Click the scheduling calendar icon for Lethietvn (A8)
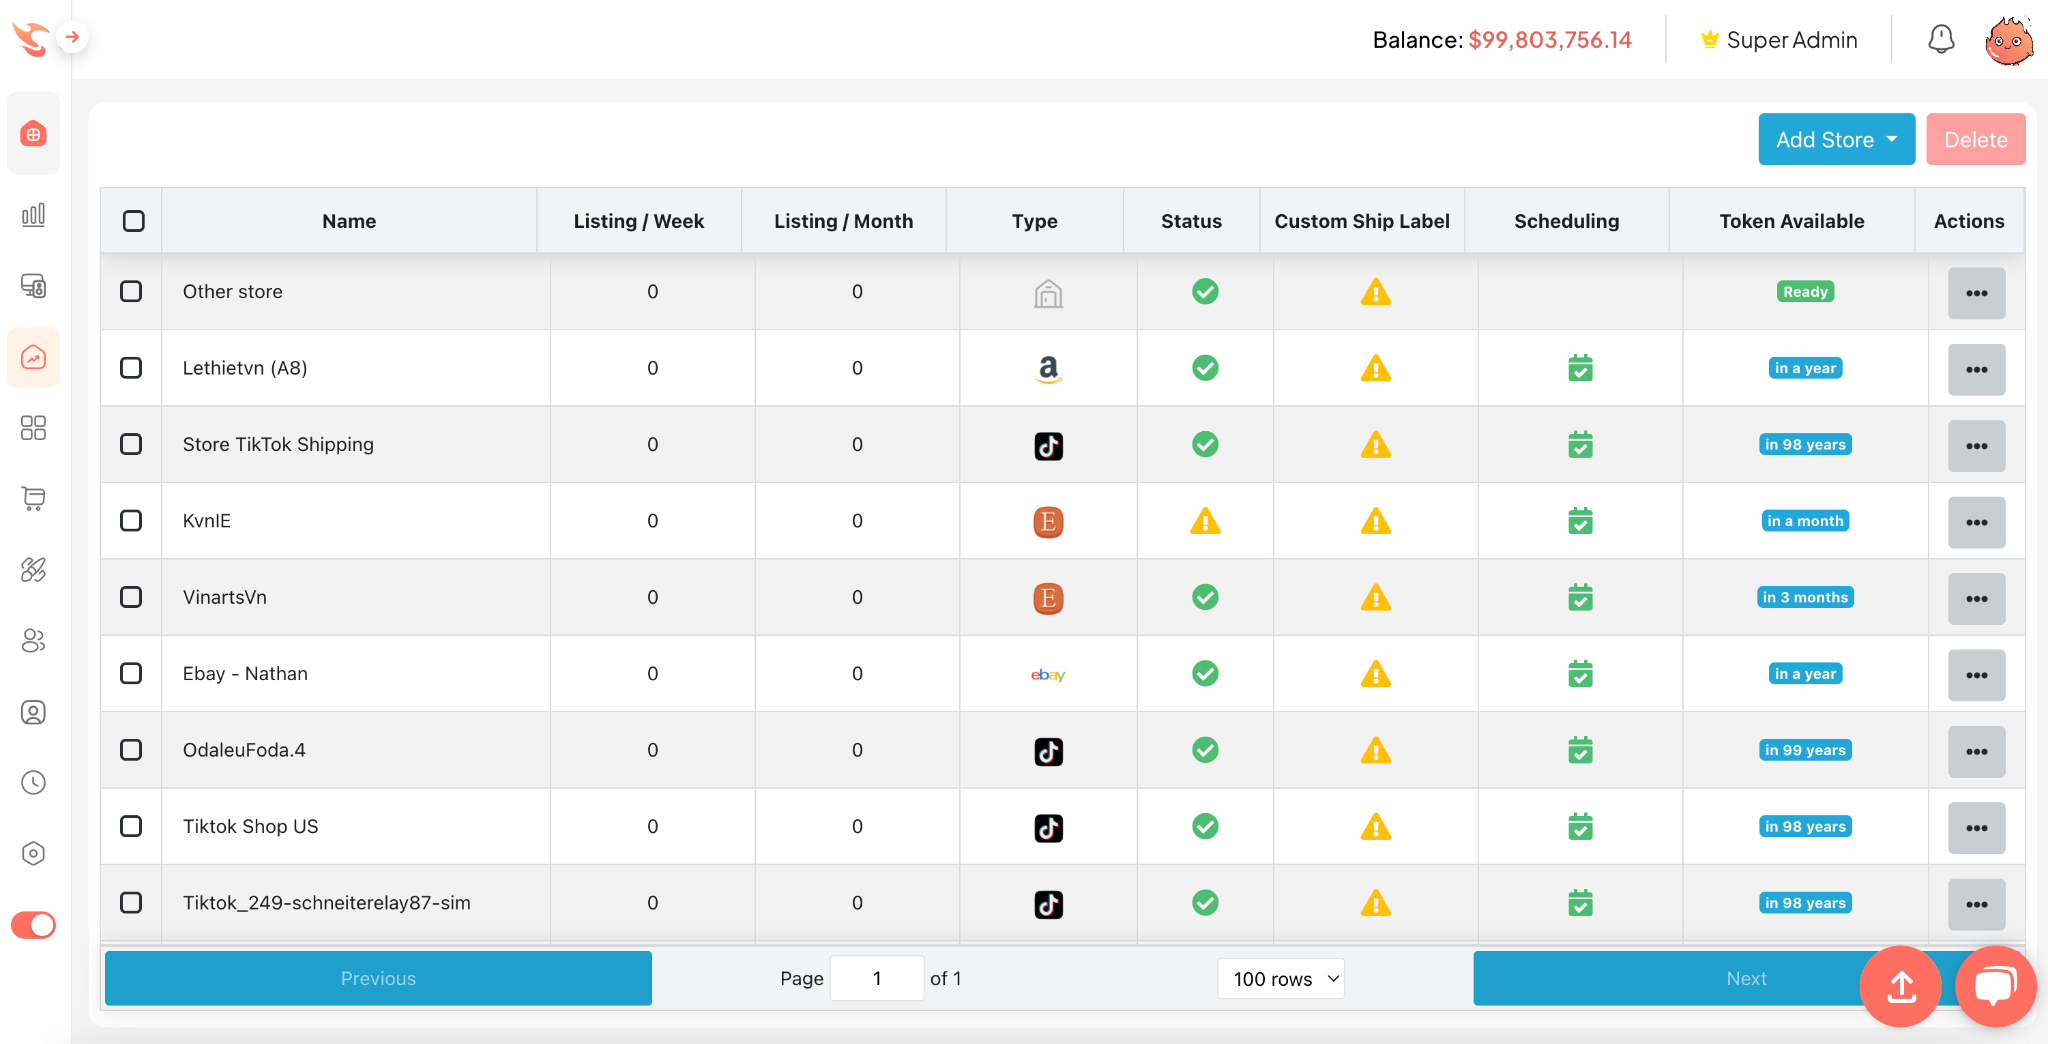The image size is (2048, 1044). pos(1580,368)
